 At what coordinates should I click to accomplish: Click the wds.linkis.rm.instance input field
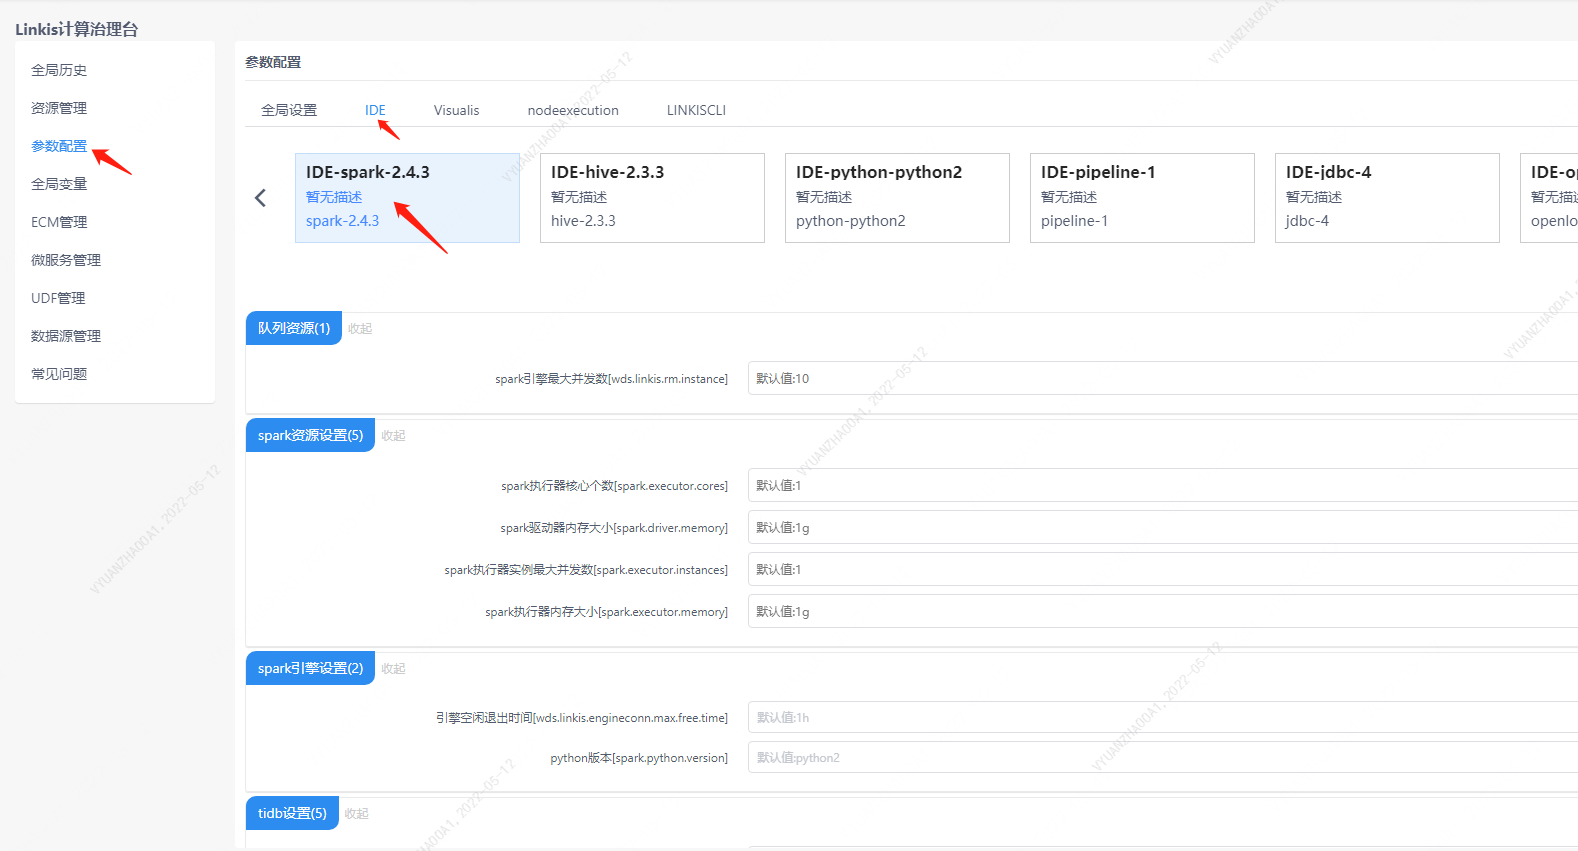[x=1160, y=378]
